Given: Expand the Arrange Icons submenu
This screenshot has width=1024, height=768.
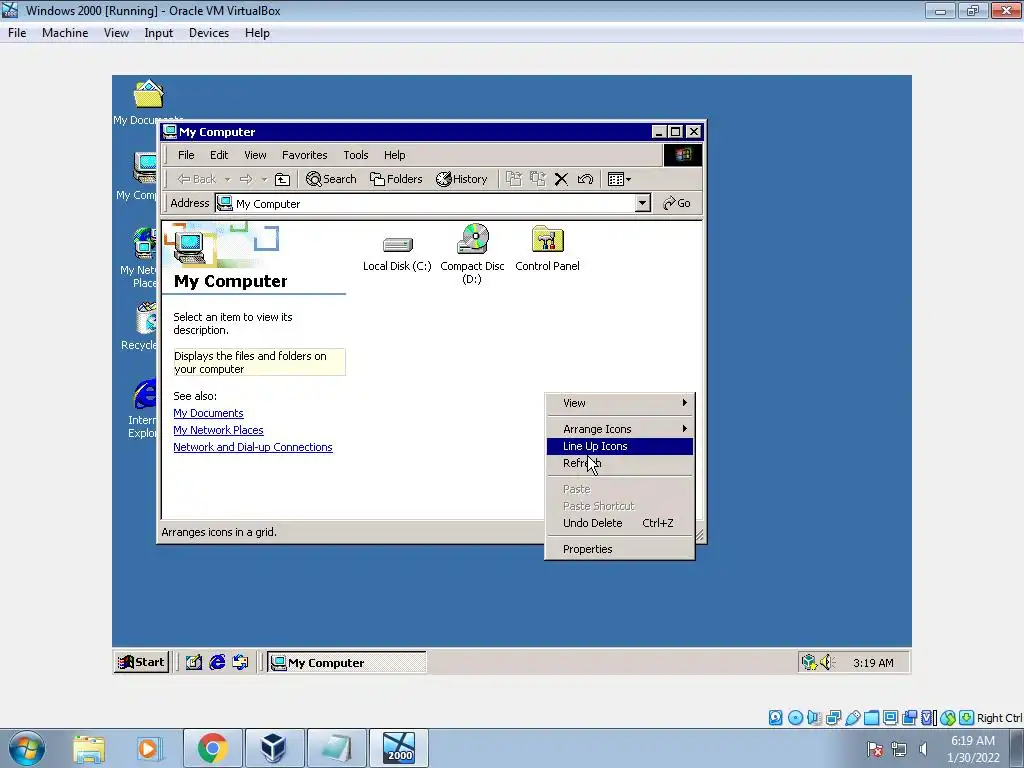Looking at the screenshot, I should point(620,429).
